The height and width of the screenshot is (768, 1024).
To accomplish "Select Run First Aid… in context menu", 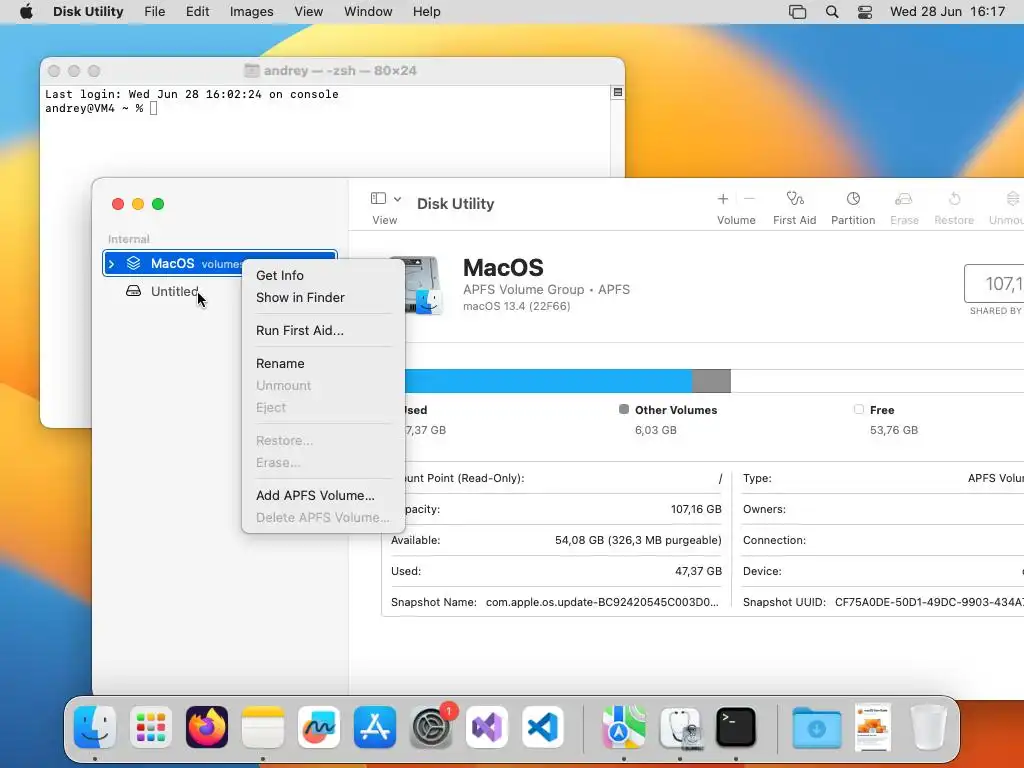I will tap(299, 330).
